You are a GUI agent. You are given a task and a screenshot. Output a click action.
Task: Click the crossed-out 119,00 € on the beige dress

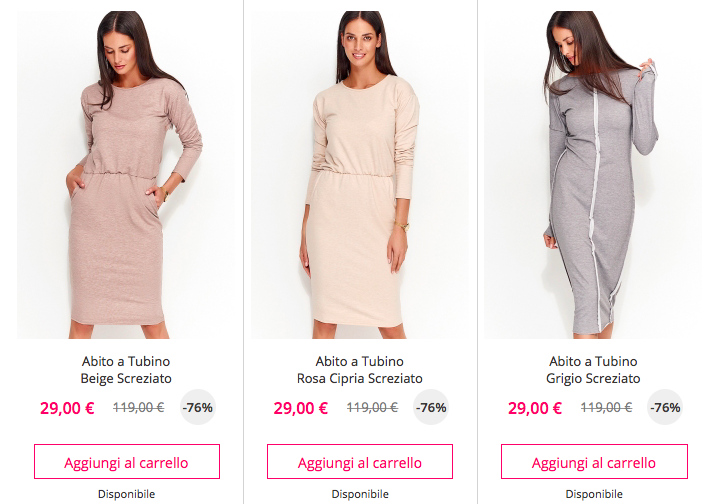pyautogui.click(x=139, y=407)
